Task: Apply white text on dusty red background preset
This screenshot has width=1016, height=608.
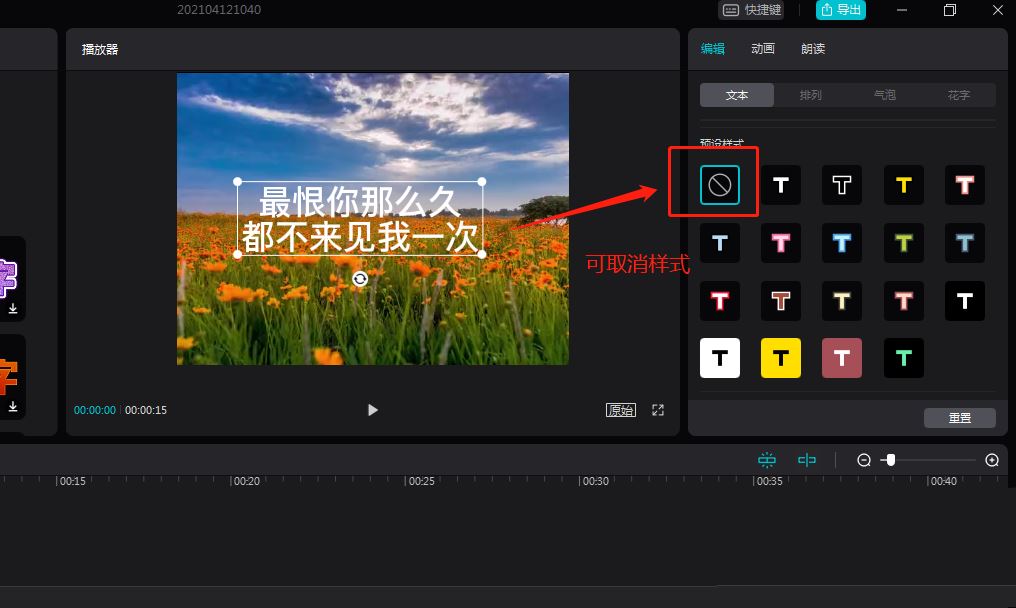Action: click(842, 358)
